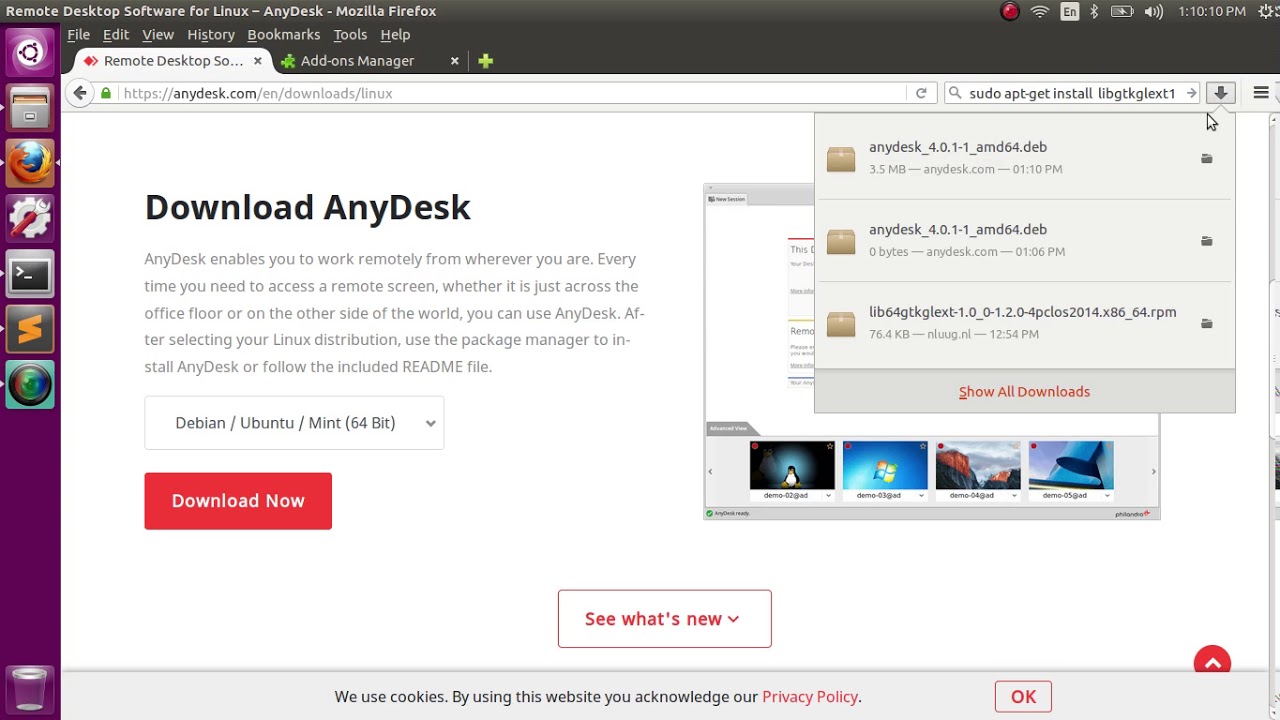
Task: Select the Remote Desktop Software tab
Action: 173,61
